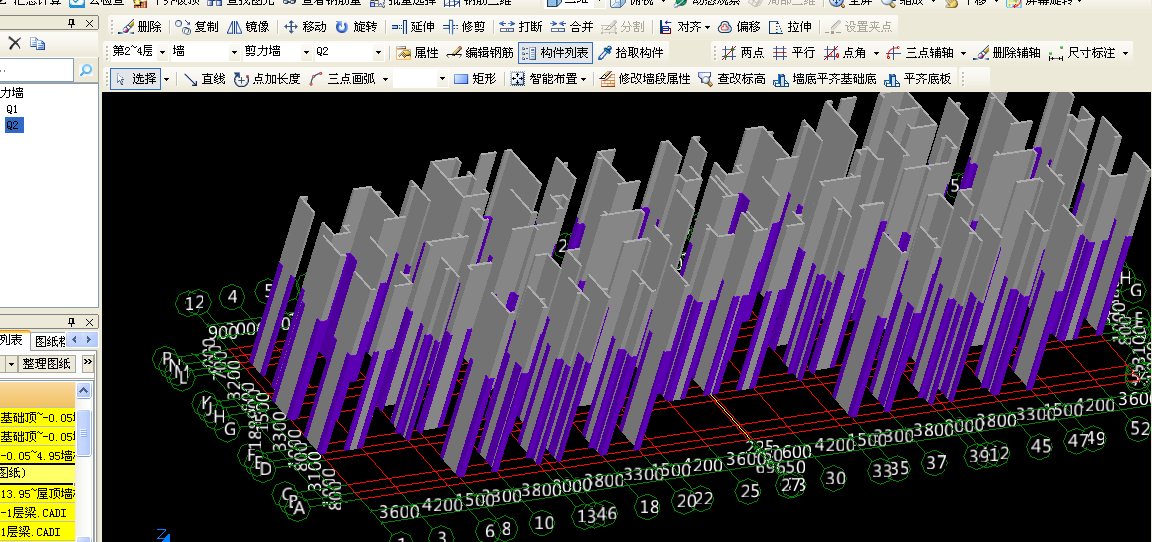Screen dimensions: 1152x542
Task: Pin the lower drawing list panel
Action: coord(71,322)
